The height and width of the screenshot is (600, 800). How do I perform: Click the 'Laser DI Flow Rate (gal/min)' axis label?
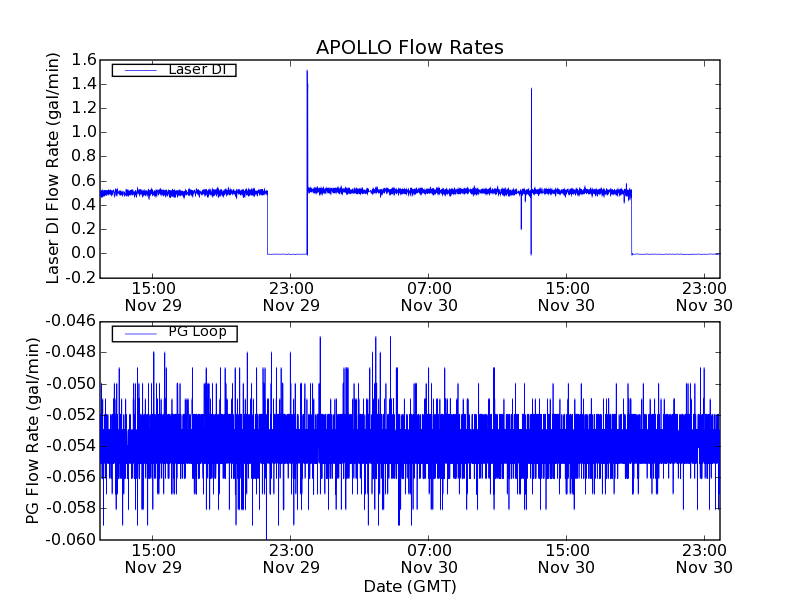pyautogui.click(x=53, y=168)
